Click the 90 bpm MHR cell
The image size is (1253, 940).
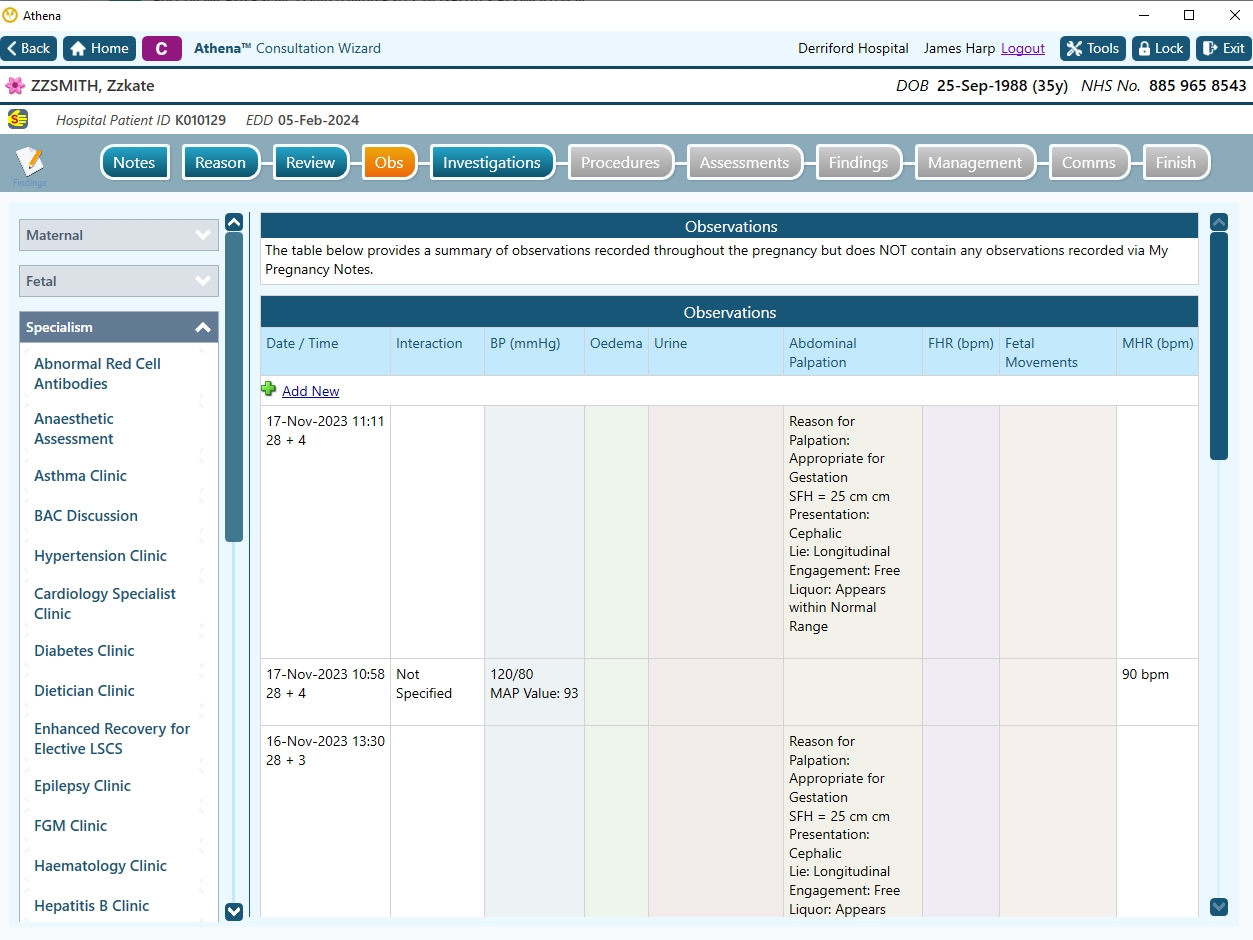[1157, 692]
